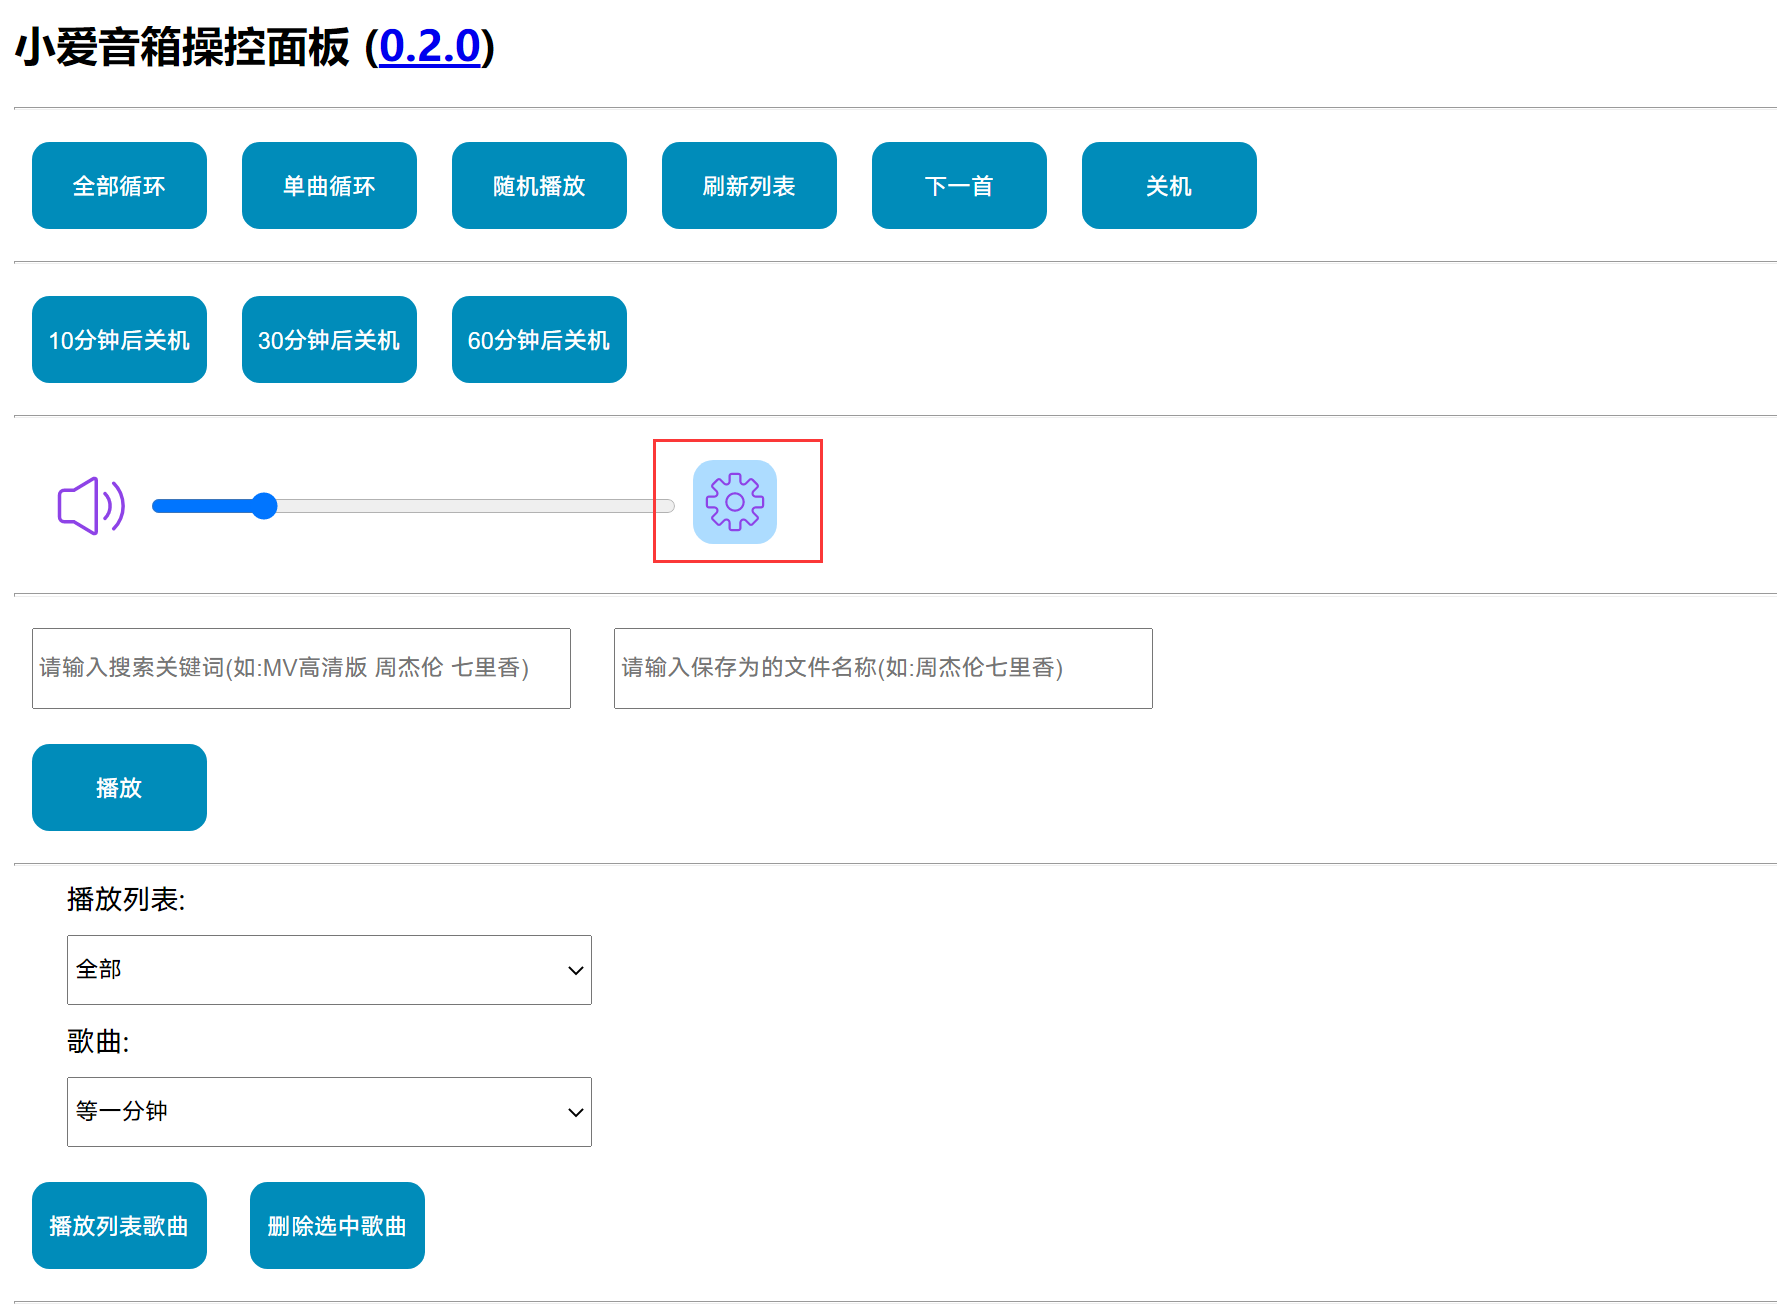
Task: Click 删除选中歌曲 delete button
Action: click(337, 1226)
